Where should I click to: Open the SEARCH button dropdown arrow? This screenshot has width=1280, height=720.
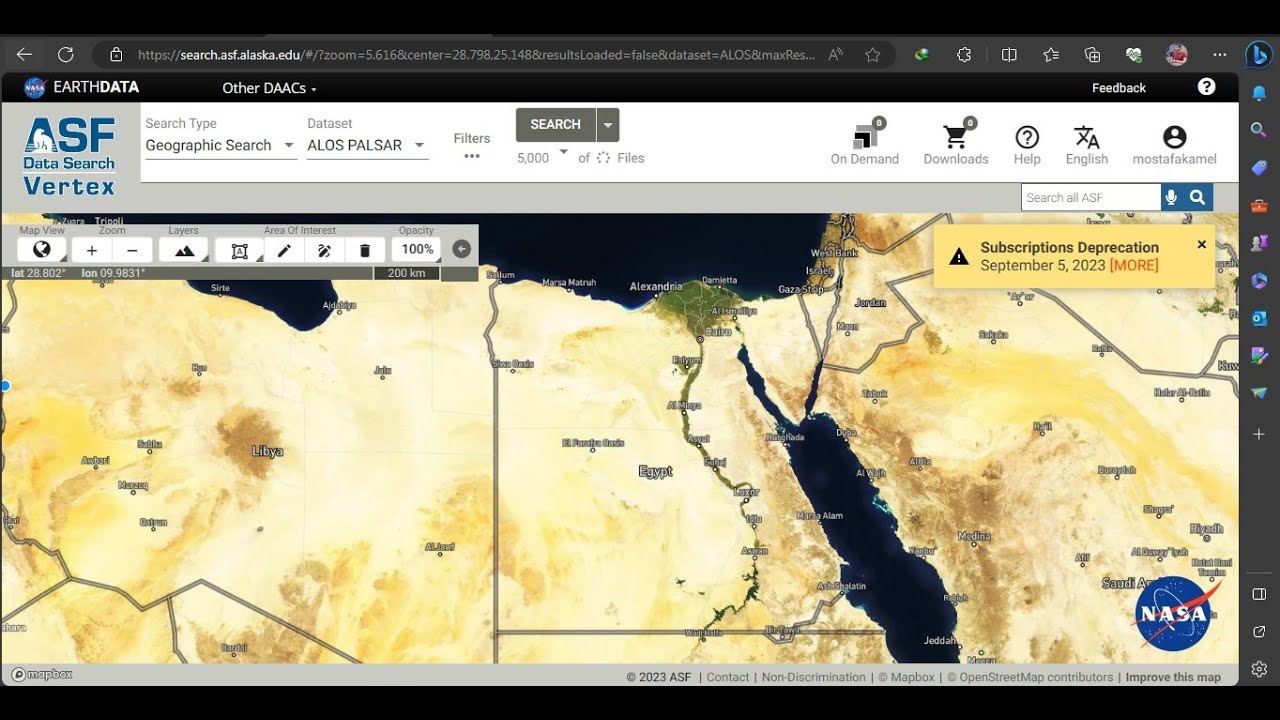(x=608, y=125)
